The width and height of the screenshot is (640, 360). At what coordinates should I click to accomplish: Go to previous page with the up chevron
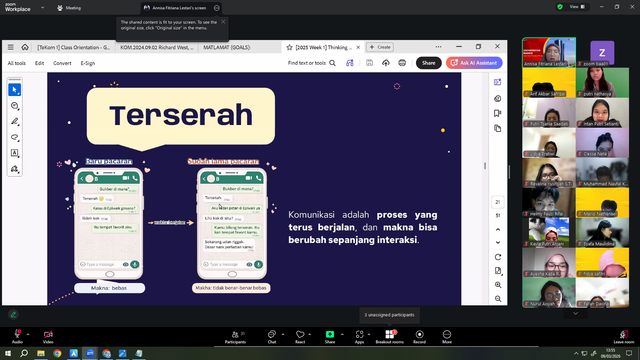[498, 230]
